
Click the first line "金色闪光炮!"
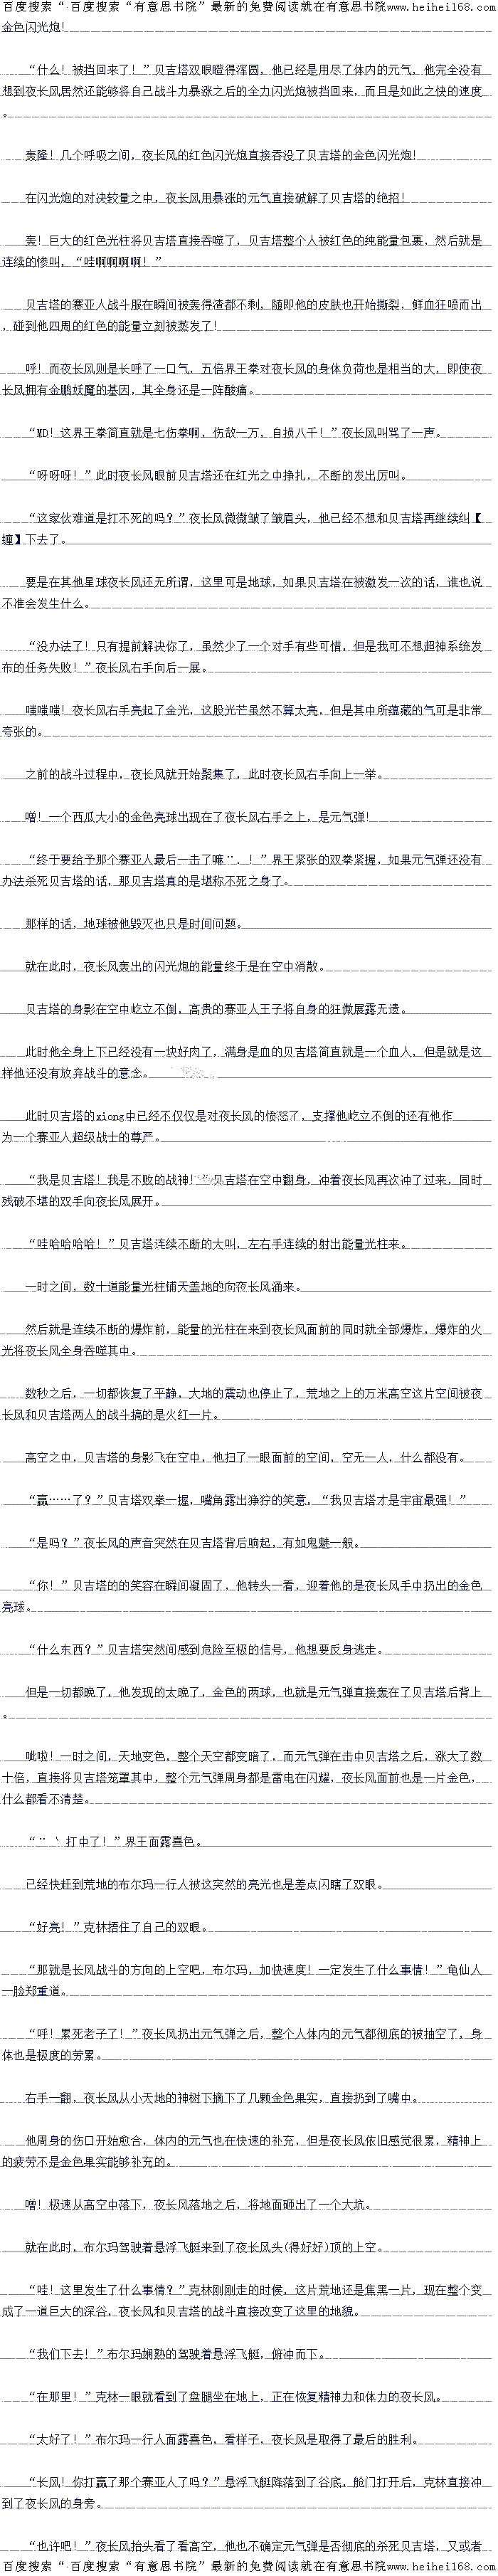pyautogui.click(x=34, y=26)
